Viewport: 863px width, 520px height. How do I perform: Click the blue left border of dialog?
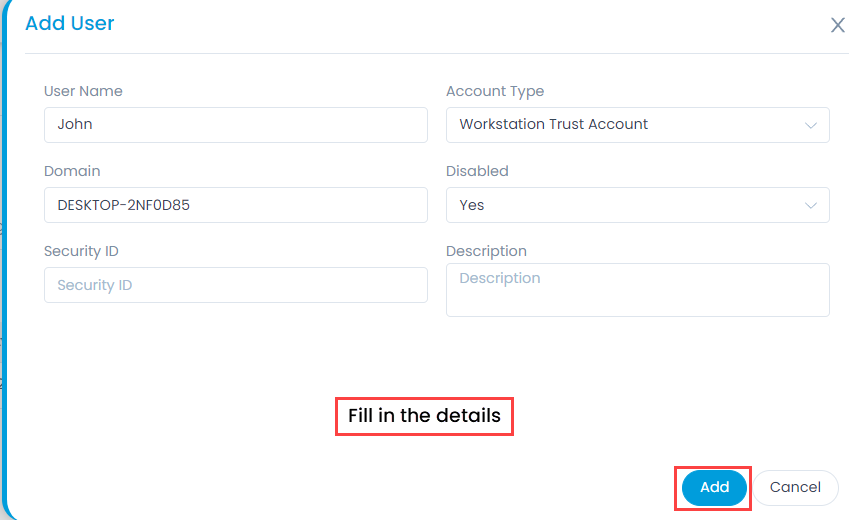[4, 259]
